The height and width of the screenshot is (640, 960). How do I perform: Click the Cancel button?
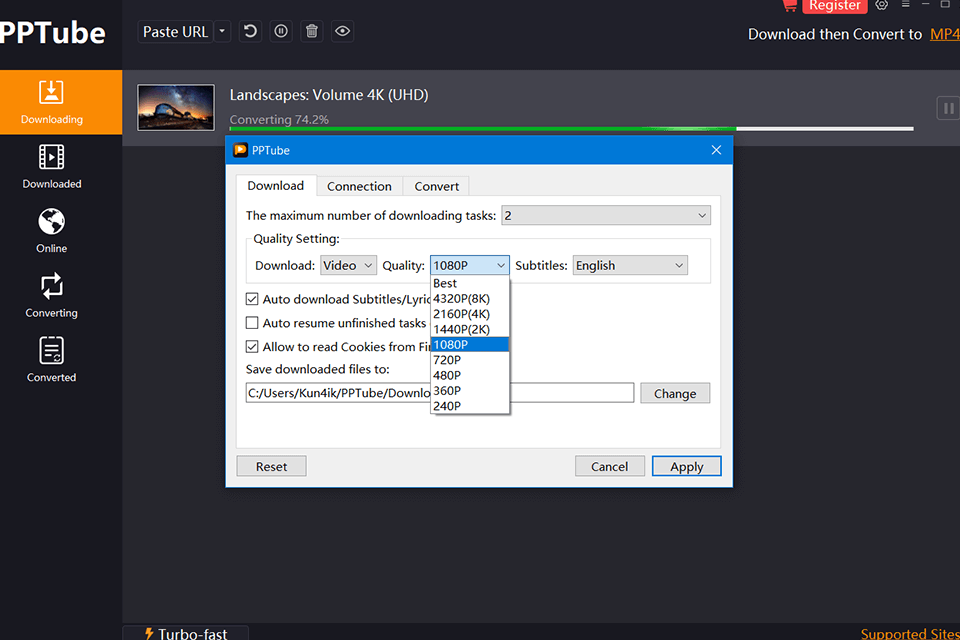click(609, 467)
